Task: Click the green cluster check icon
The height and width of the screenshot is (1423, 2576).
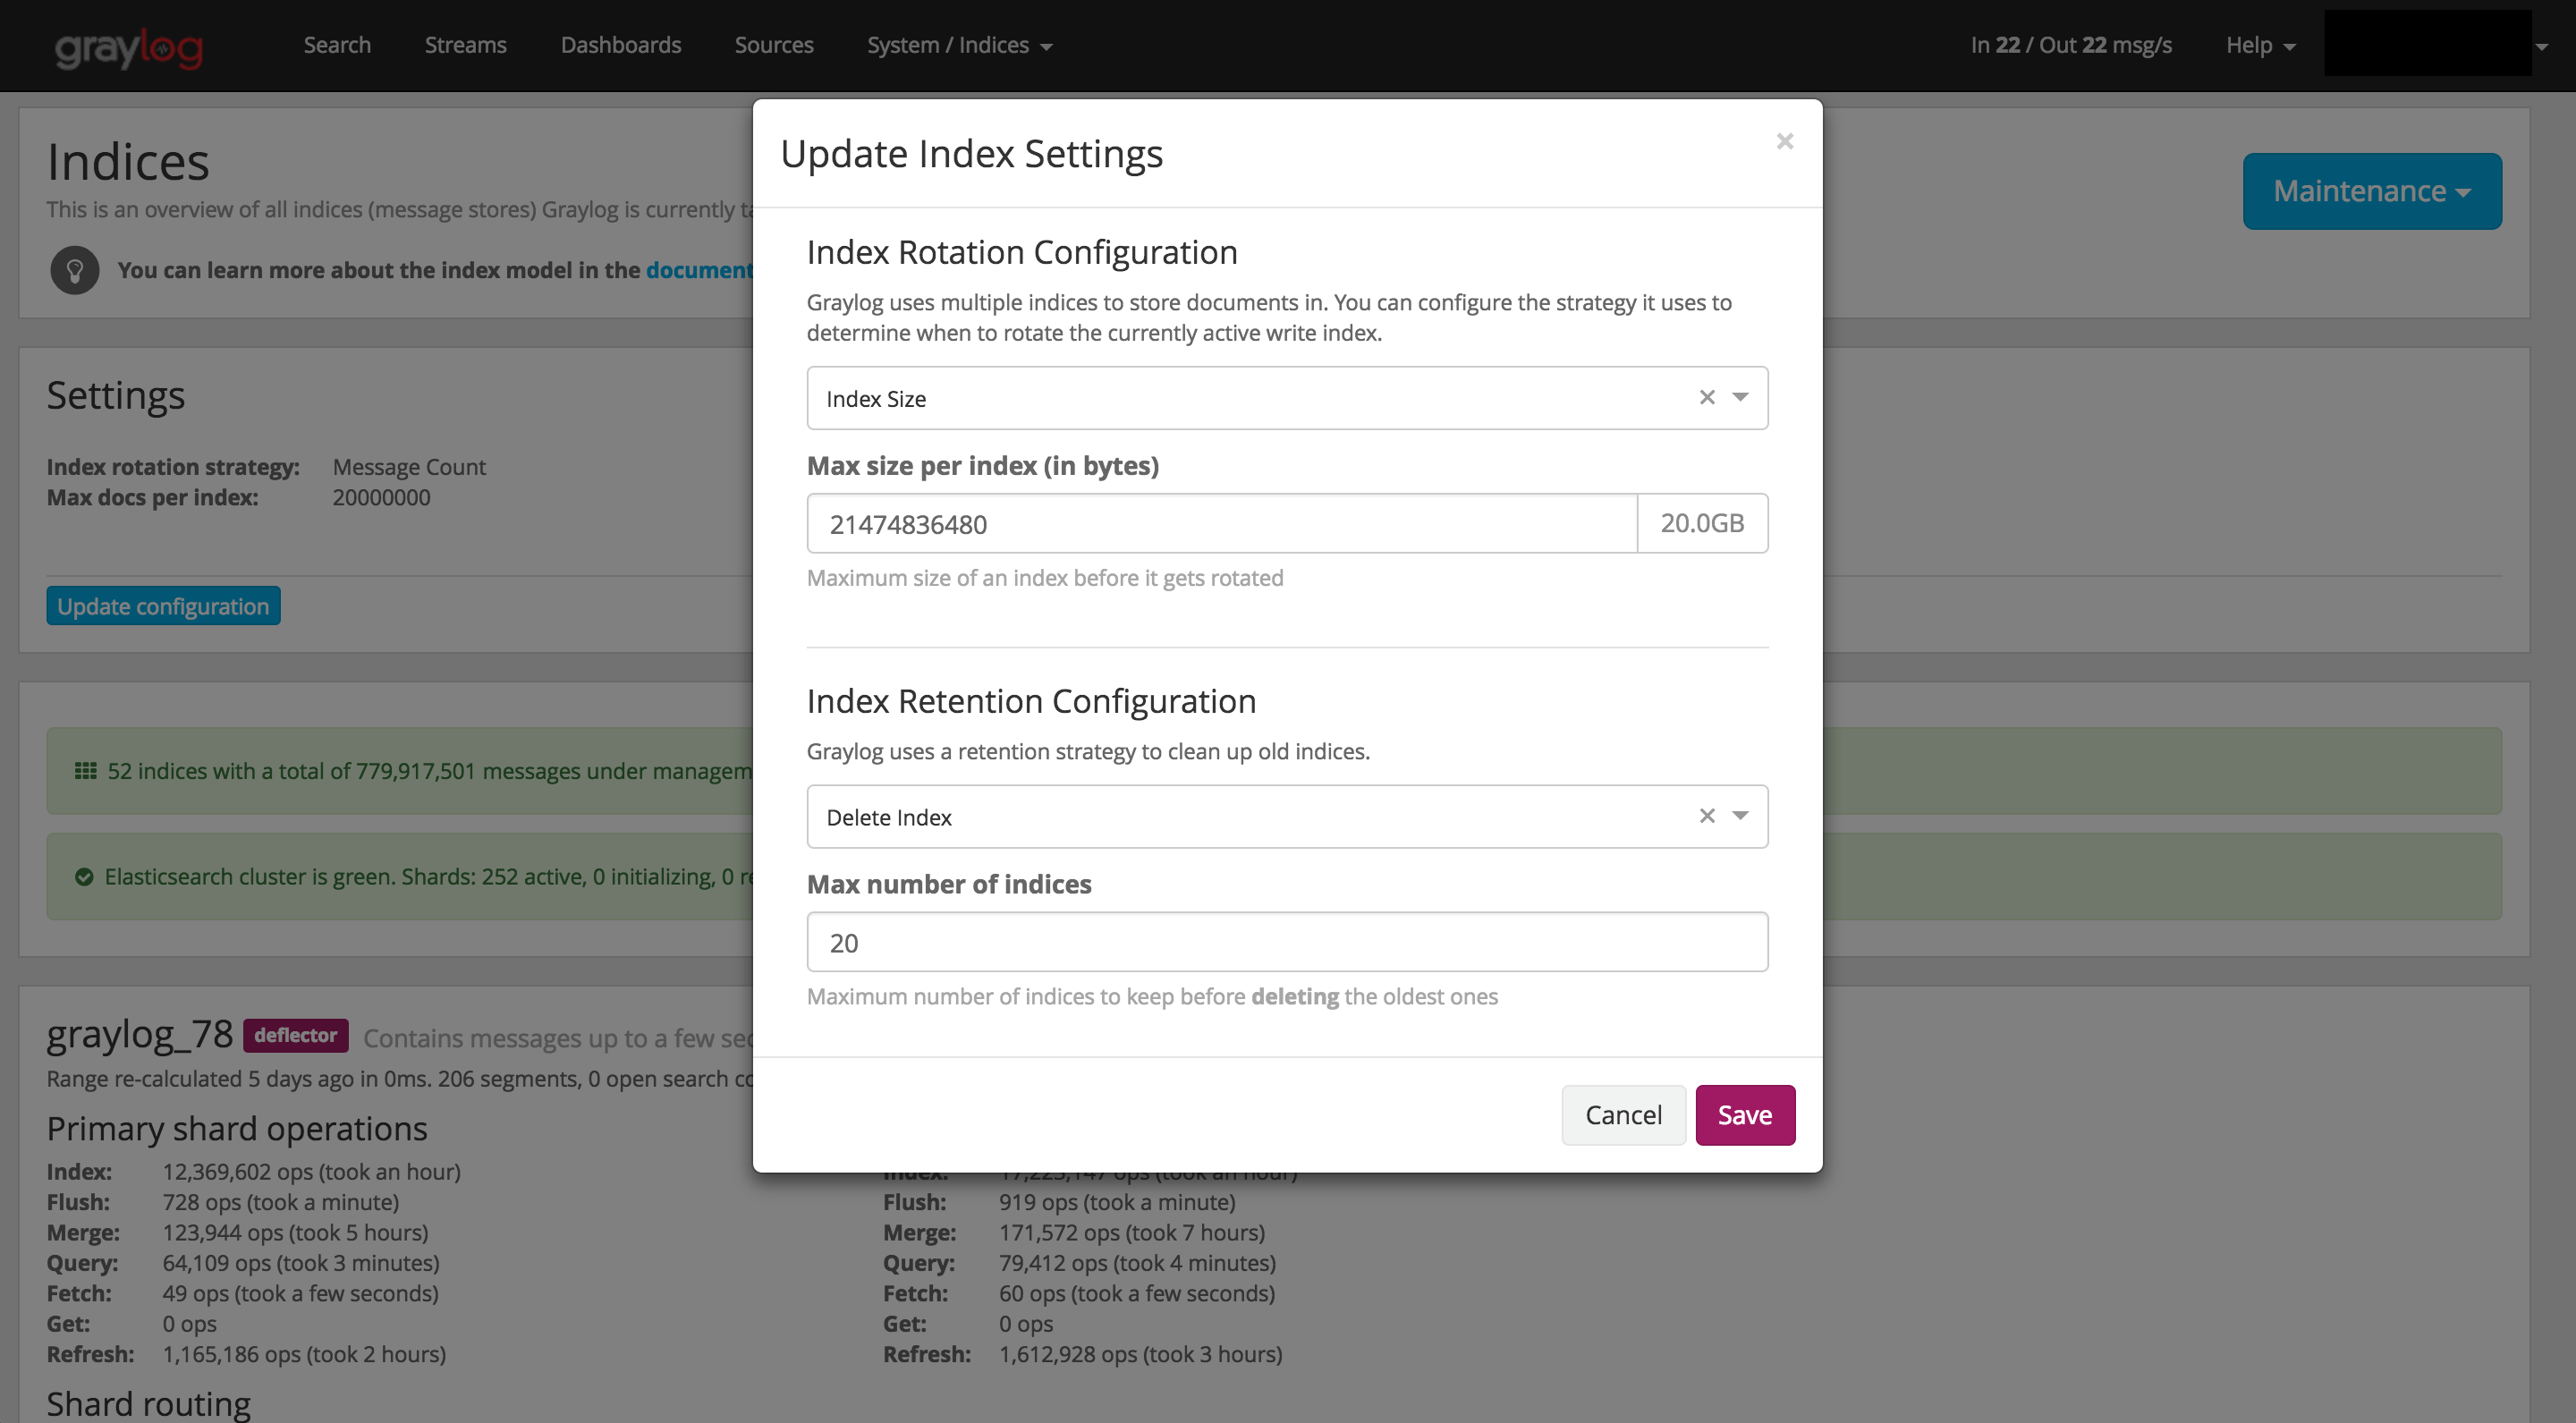Action: coord(84,877)
